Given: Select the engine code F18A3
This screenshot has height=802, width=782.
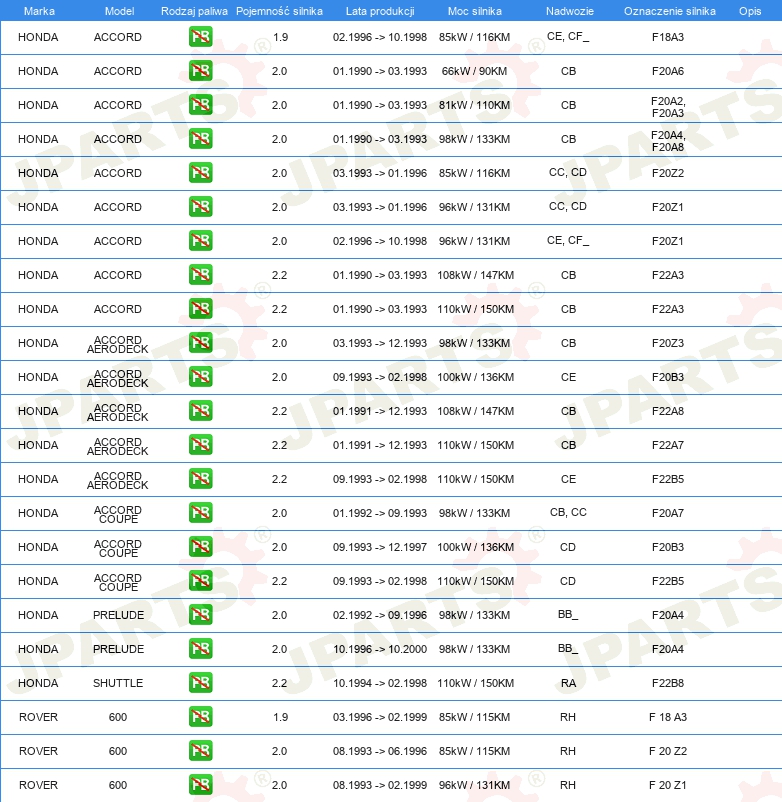Looking at the screenshot, I should 668,37.
